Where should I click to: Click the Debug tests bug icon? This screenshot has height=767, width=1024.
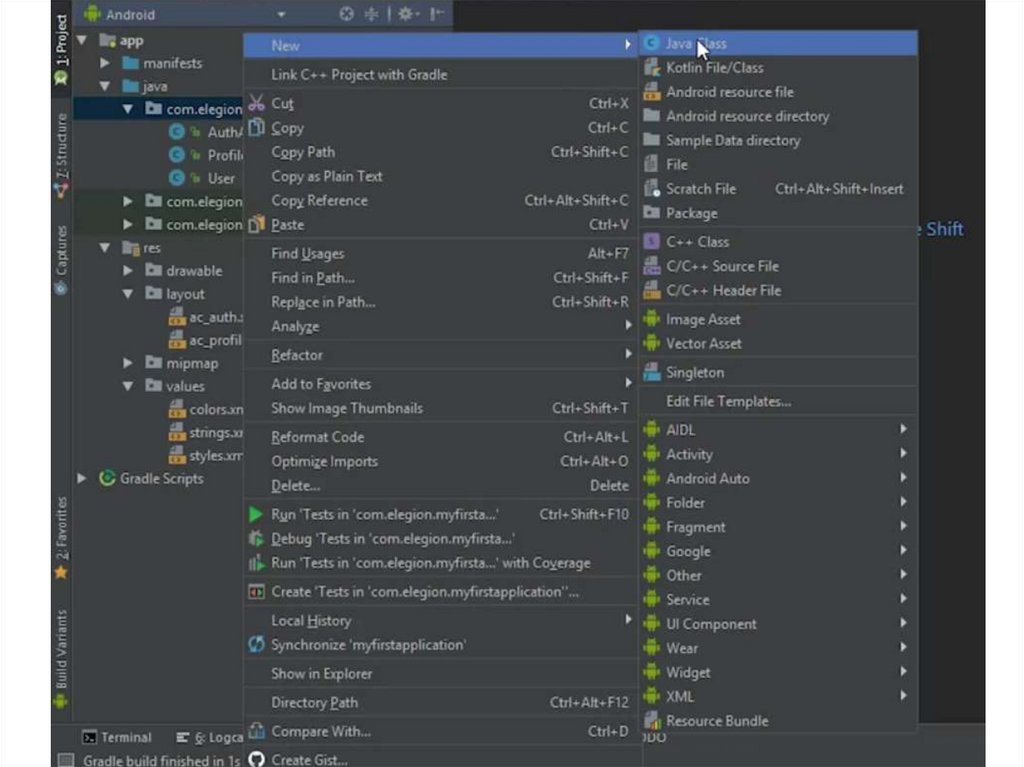(256, 539)
